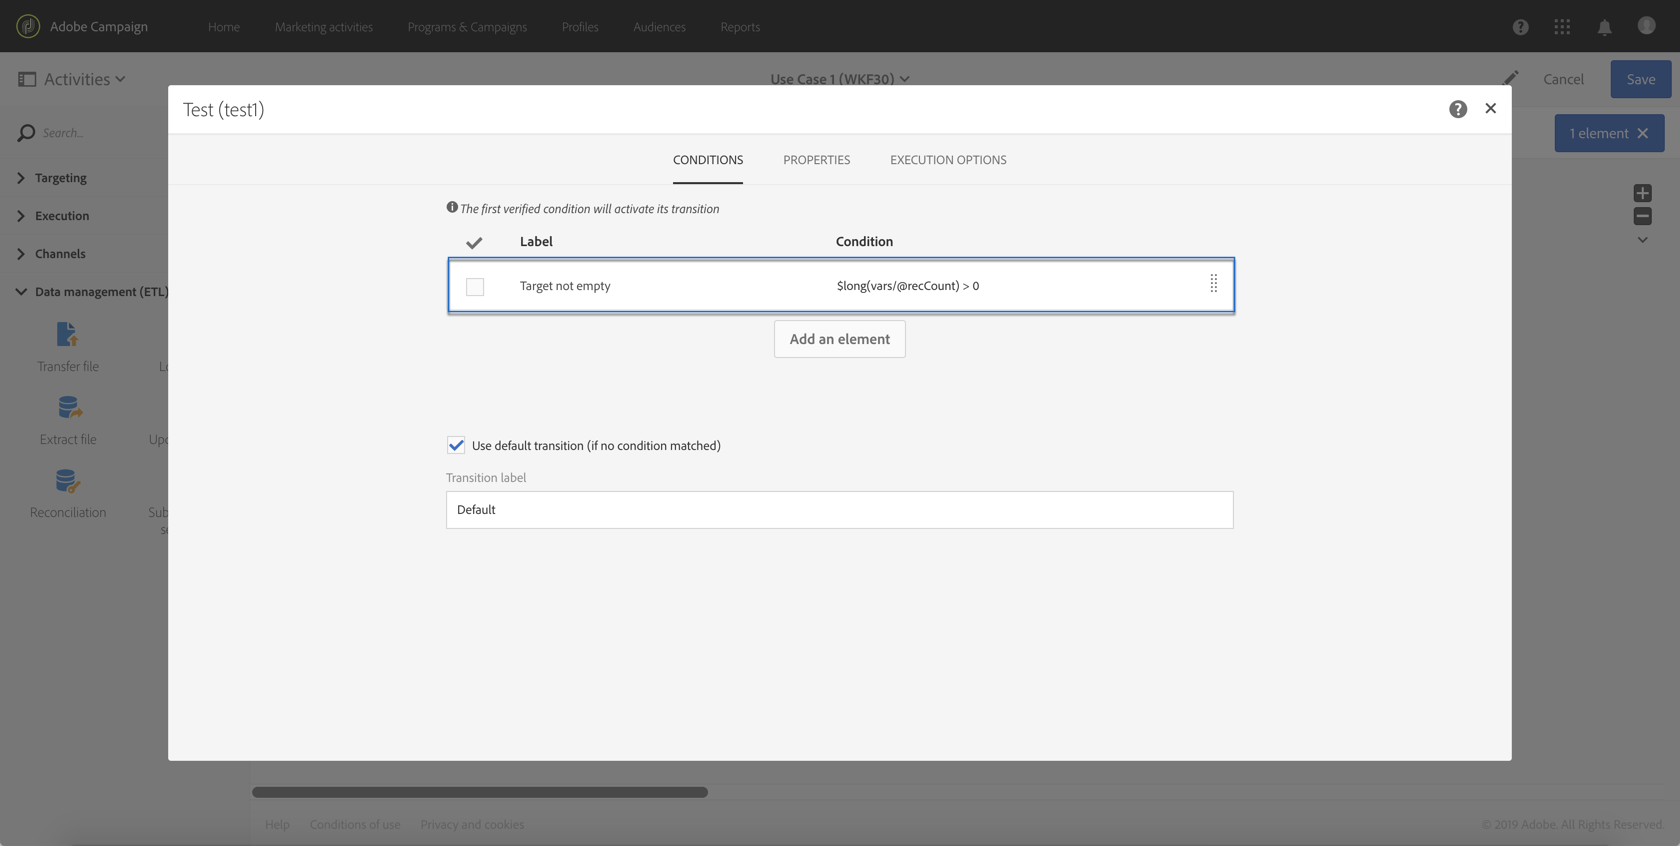Viewport: 1680px width, 846px height.
Task: Check the Target not empty row checkbox
Action: click(x=475, y=287)
